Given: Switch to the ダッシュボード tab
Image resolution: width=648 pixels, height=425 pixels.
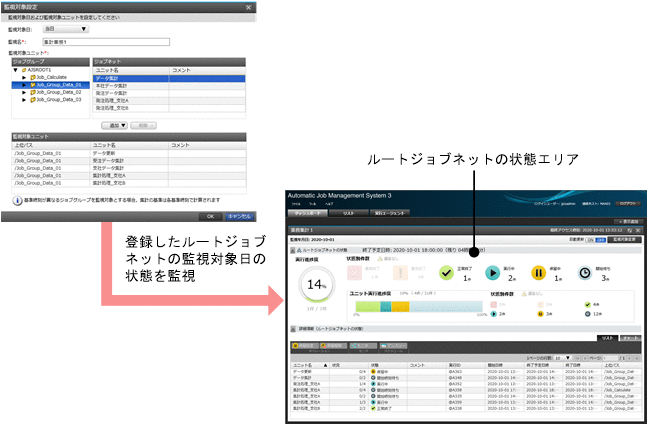Looking at the screenshot, I should click(x=307, y=213).
